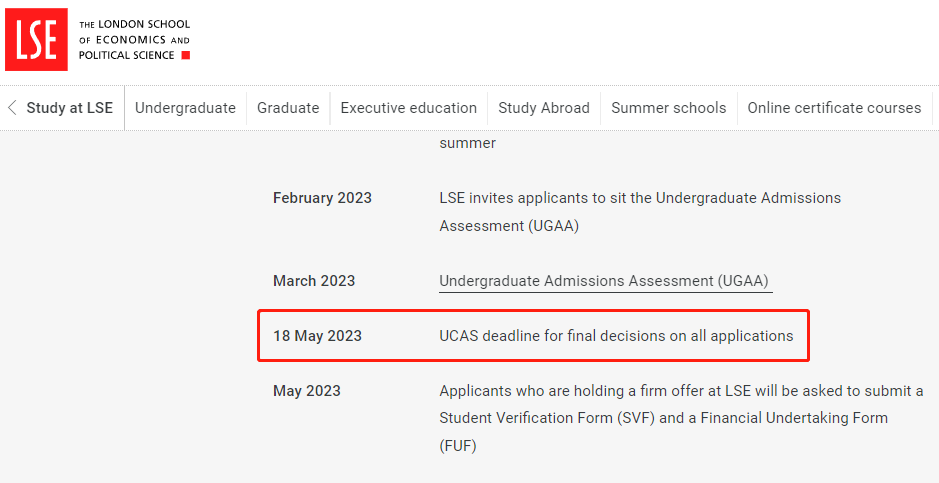The height and width of the screenshot is (483, 939).
Task: Click the February 2023 date label
Action: point(322,198)
